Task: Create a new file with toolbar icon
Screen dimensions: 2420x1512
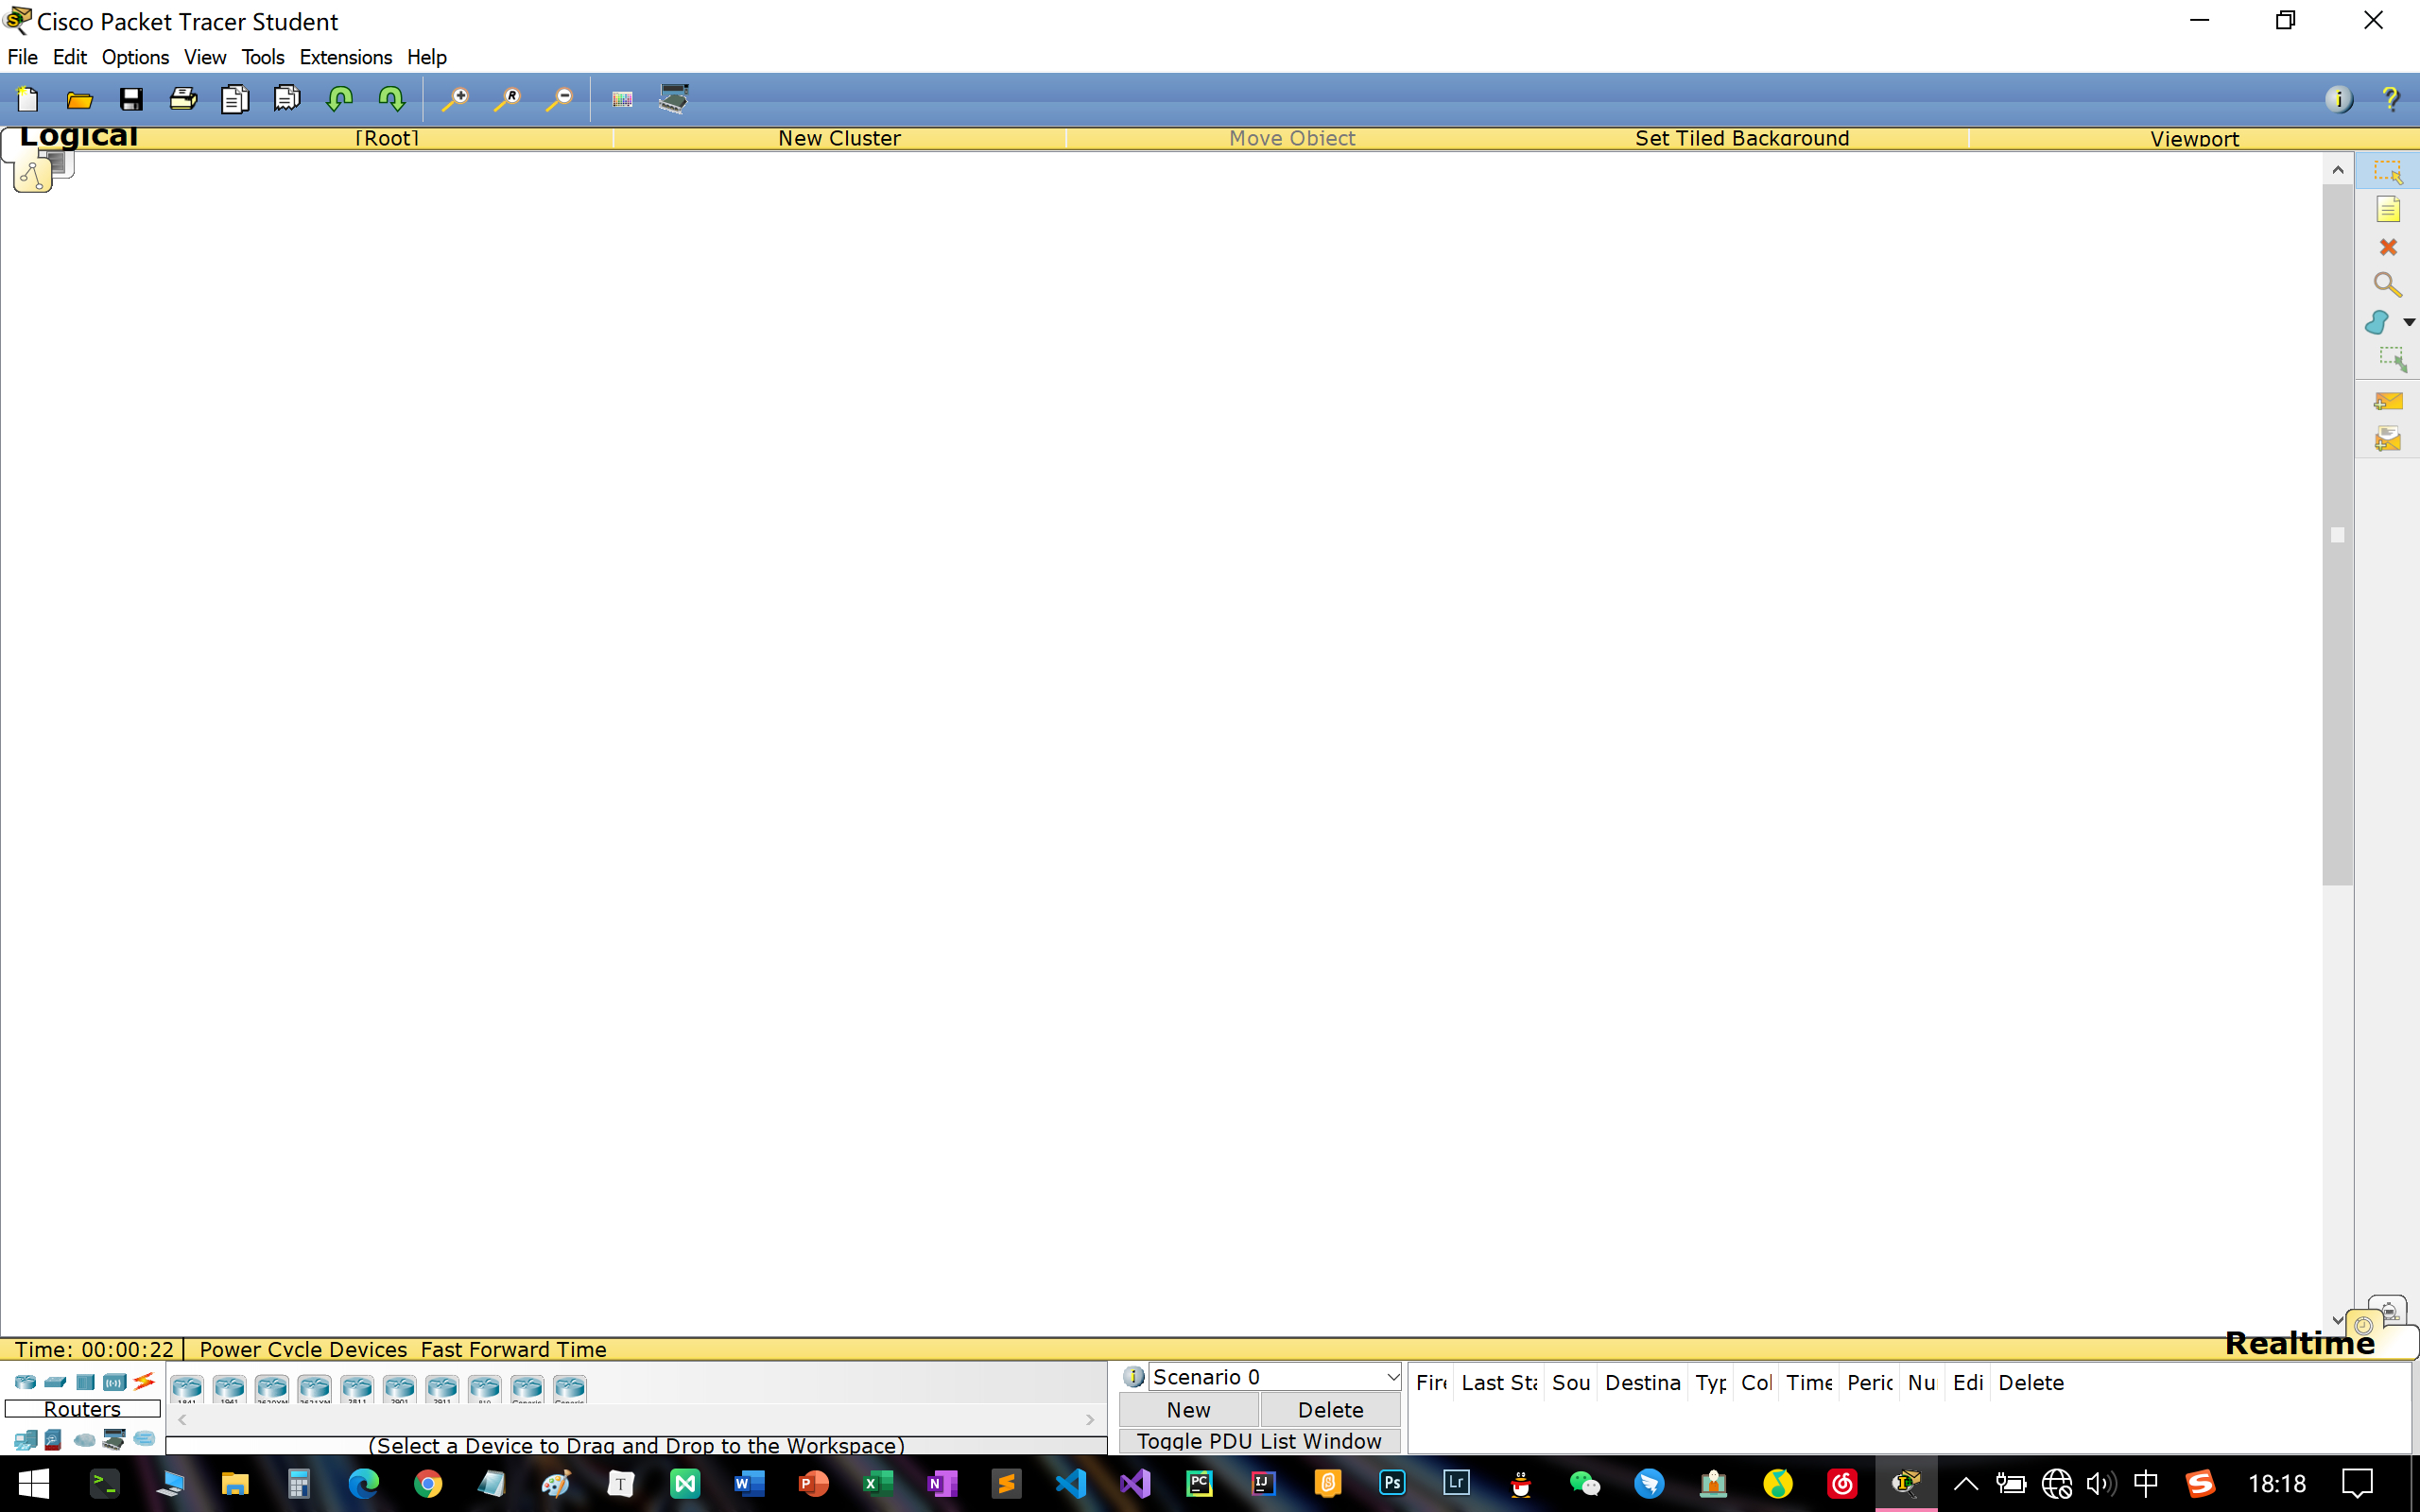Action: click(x=28, y=99)
